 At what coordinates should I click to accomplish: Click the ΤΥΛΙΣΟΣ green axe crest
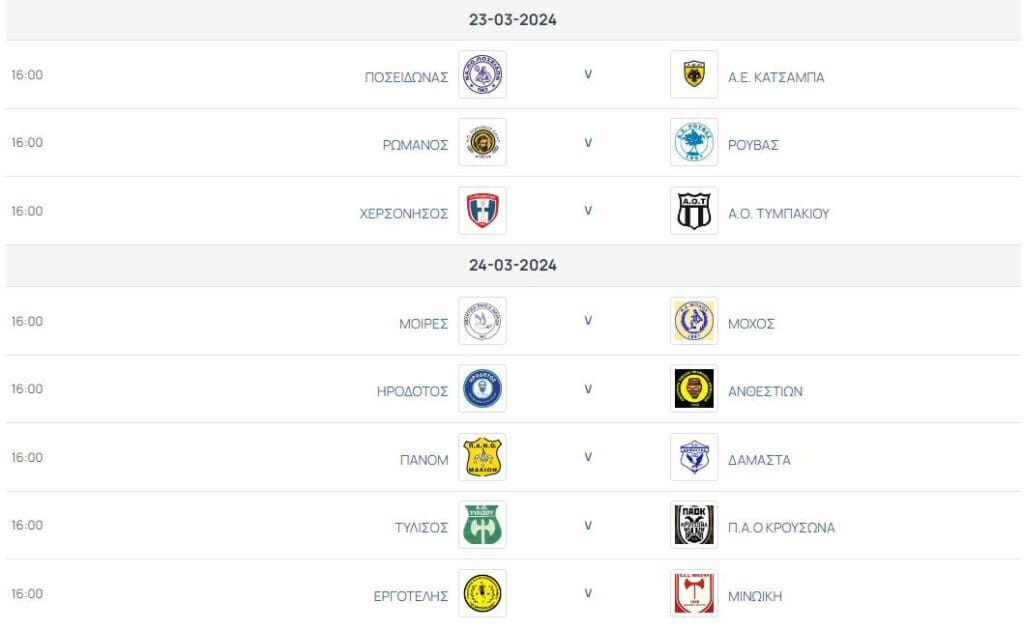point(483,525)
